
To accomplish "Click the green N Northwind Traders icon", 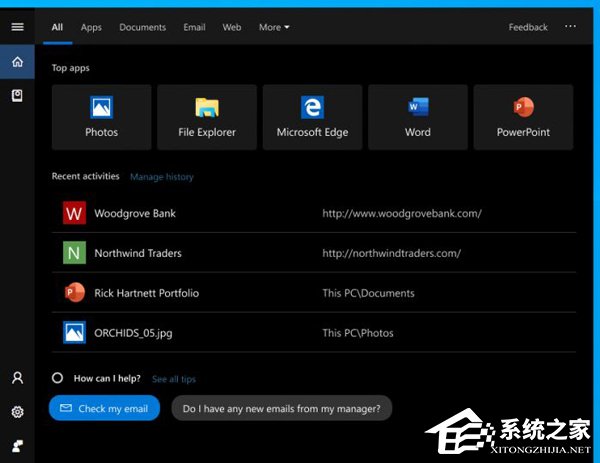I will 74,253.
